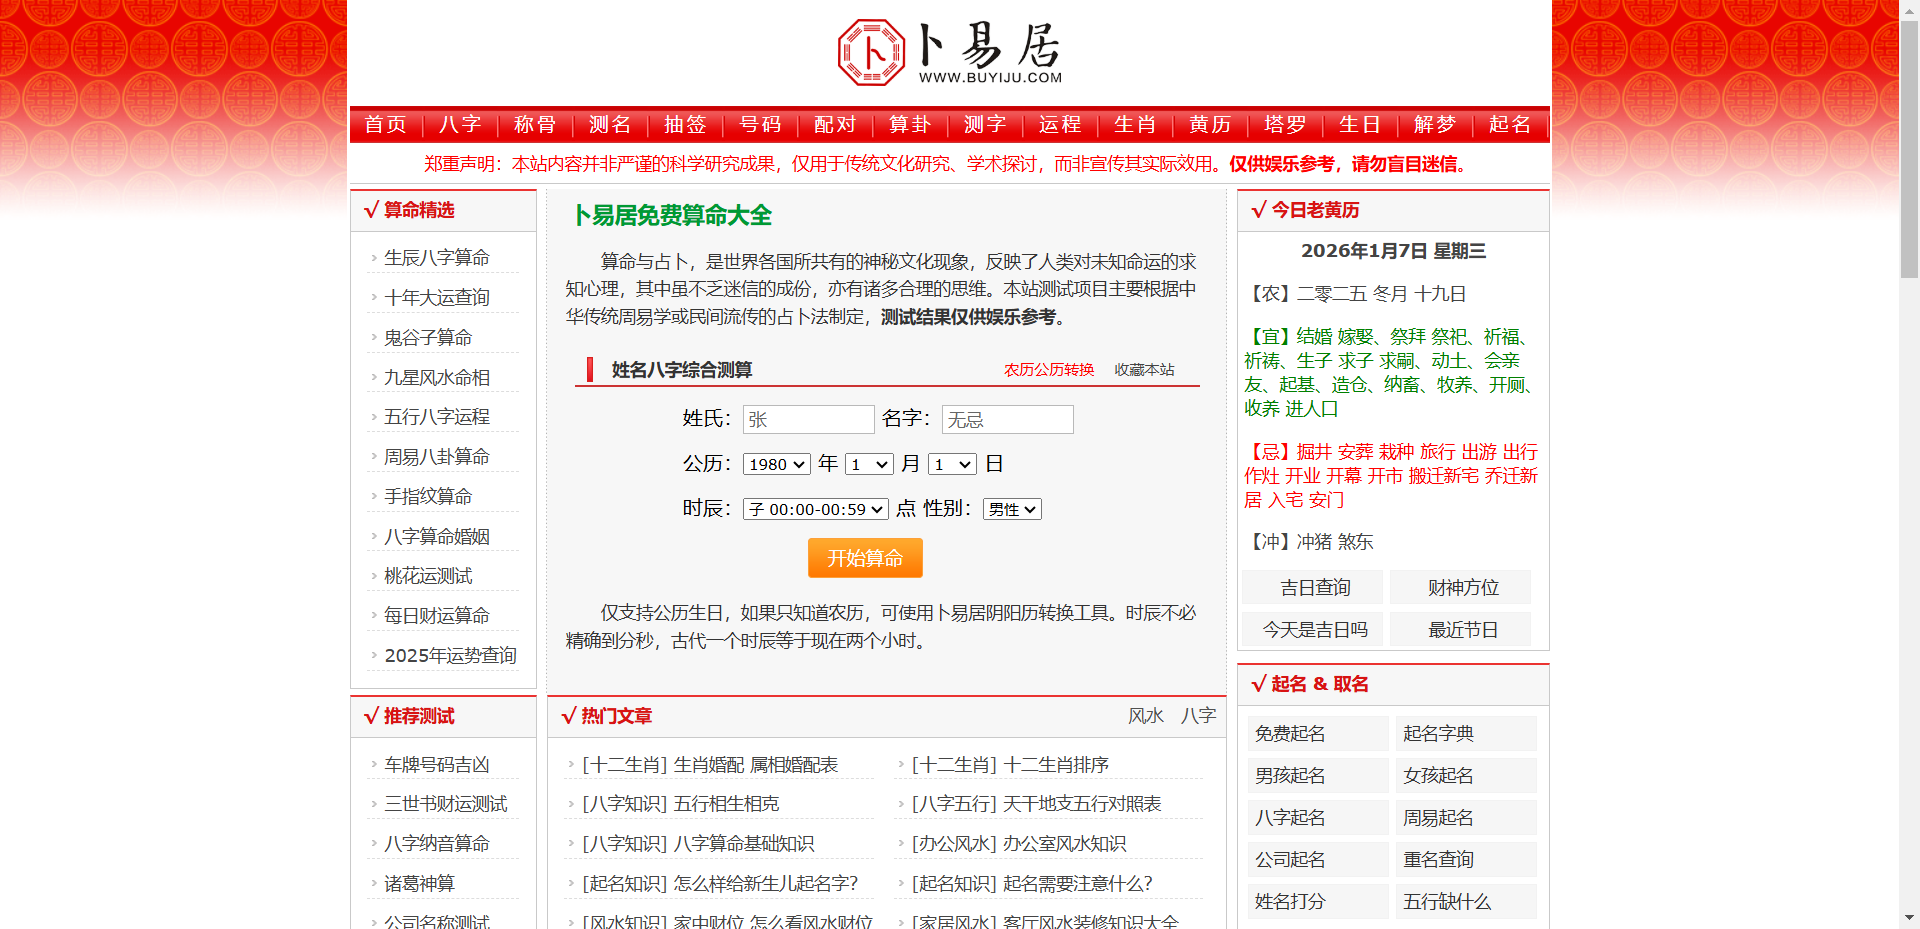Viewport: 1920px width, 929px height.
Task: Switch to the 风水 tab in 热门文章
Action: [1146, 716]
